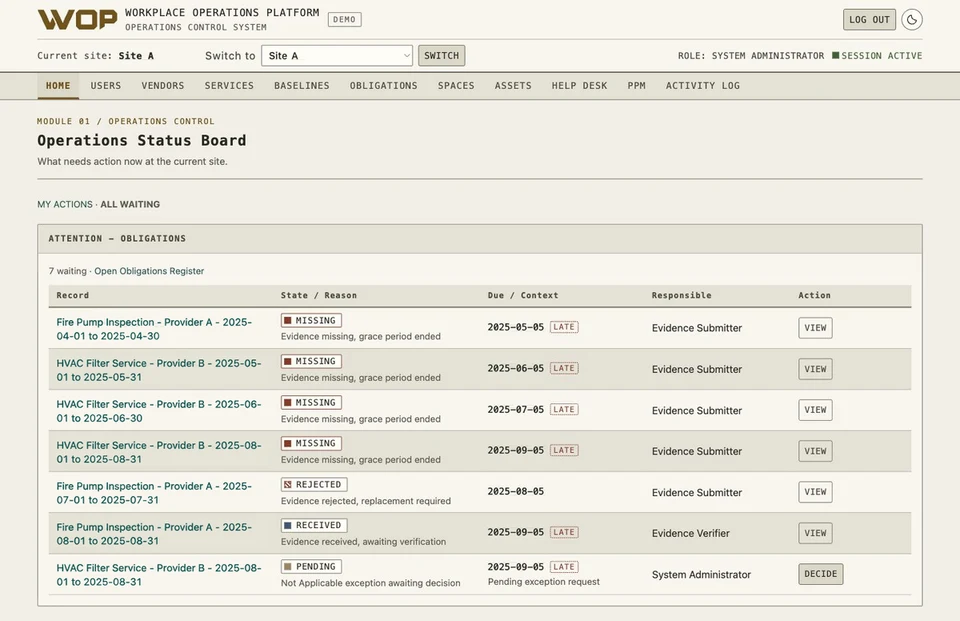Click MISSING badge due 2025-07-05

point(311,403)
